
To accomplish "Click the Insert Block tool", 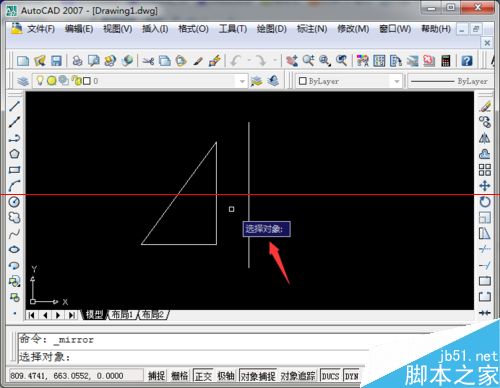I will click(14, 281).
